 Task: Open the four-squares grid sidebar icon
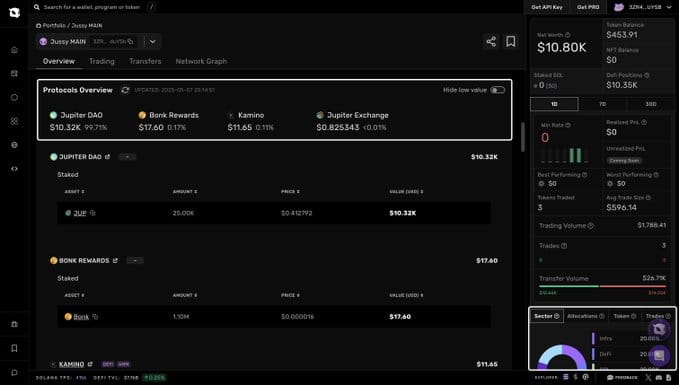tap(14, 121)
